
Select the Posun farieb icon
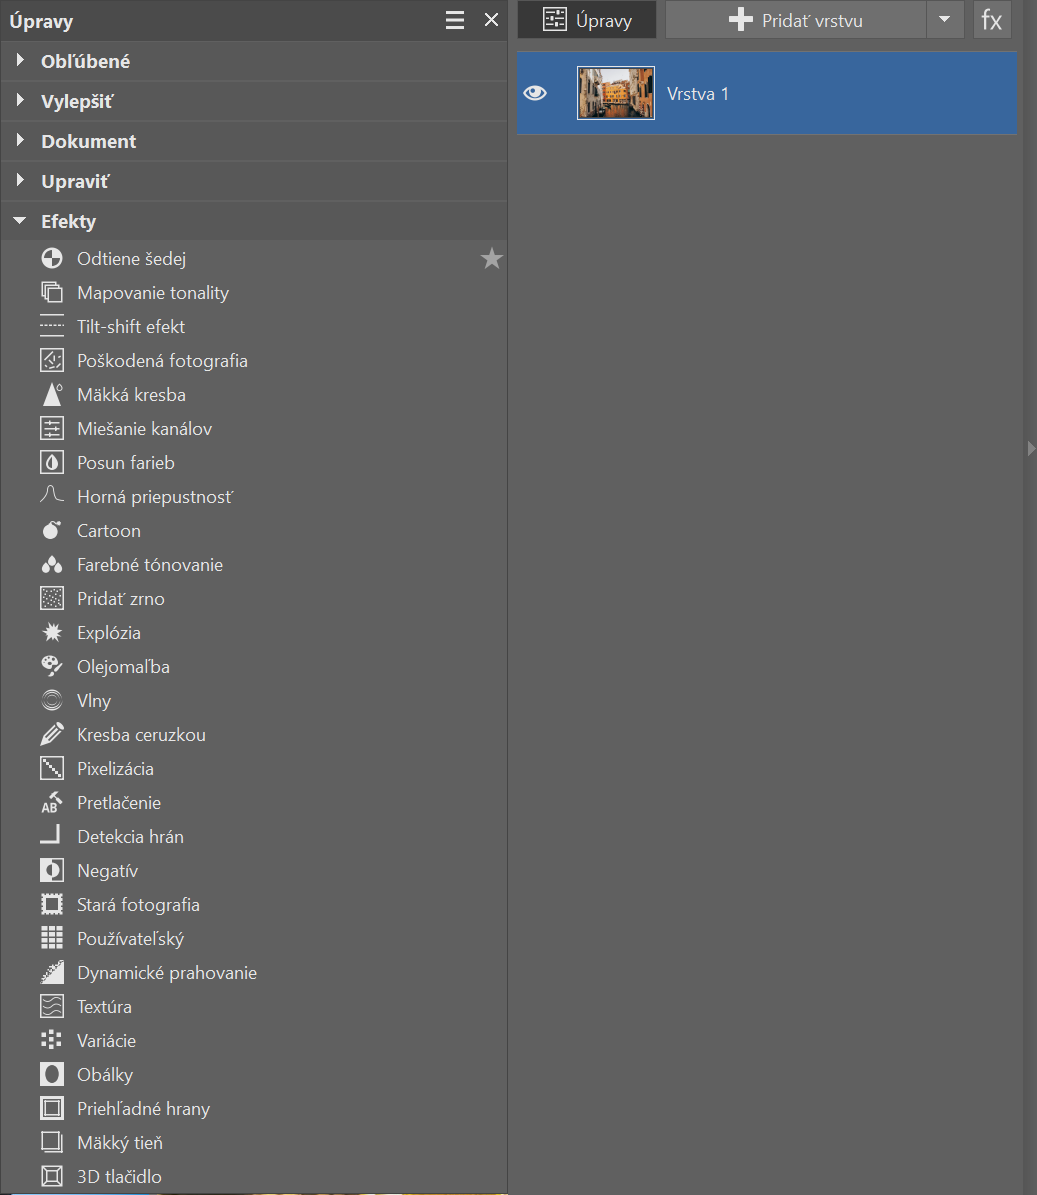point(52,463)
